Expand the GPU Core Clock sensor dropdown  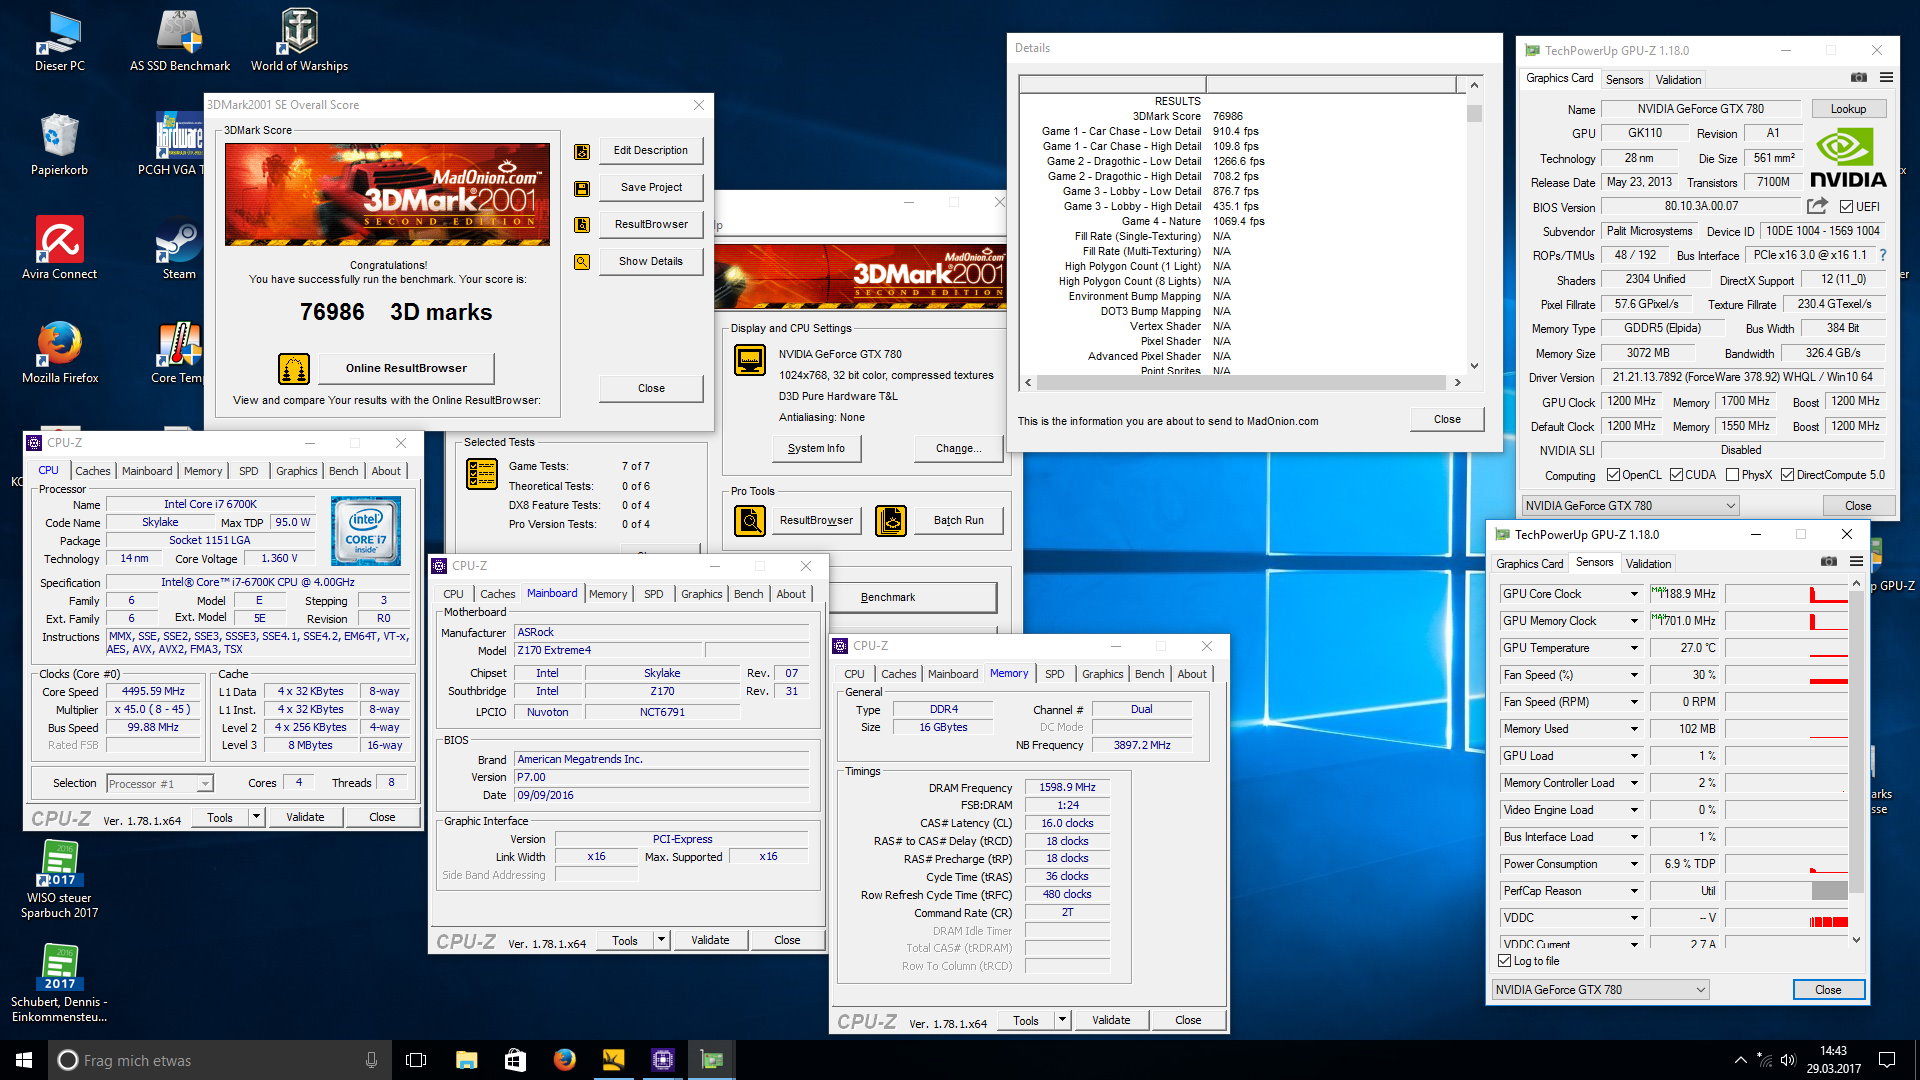[x=1634, y=594]
